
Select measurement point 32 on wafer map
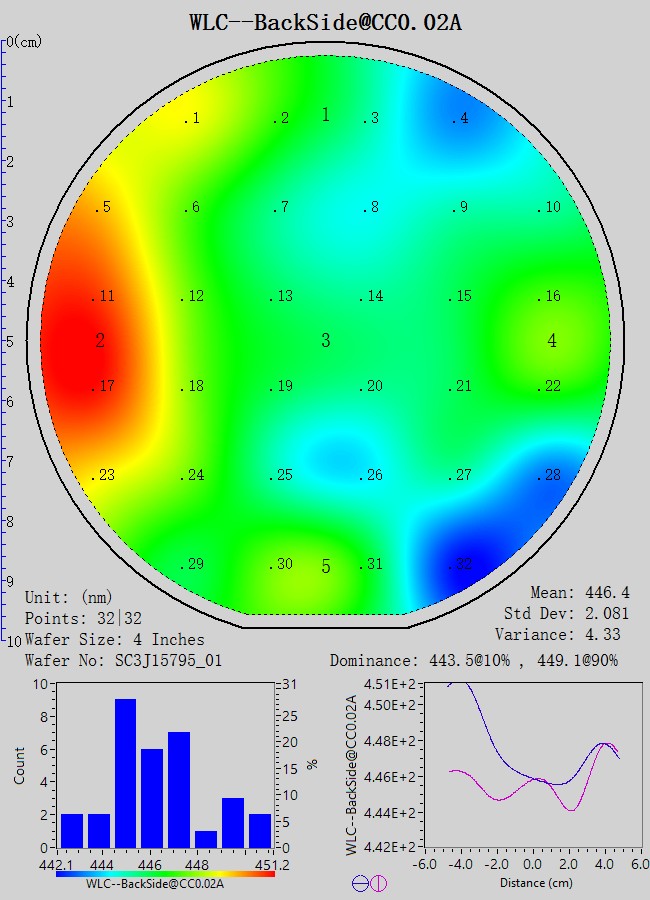click(459, 565)
